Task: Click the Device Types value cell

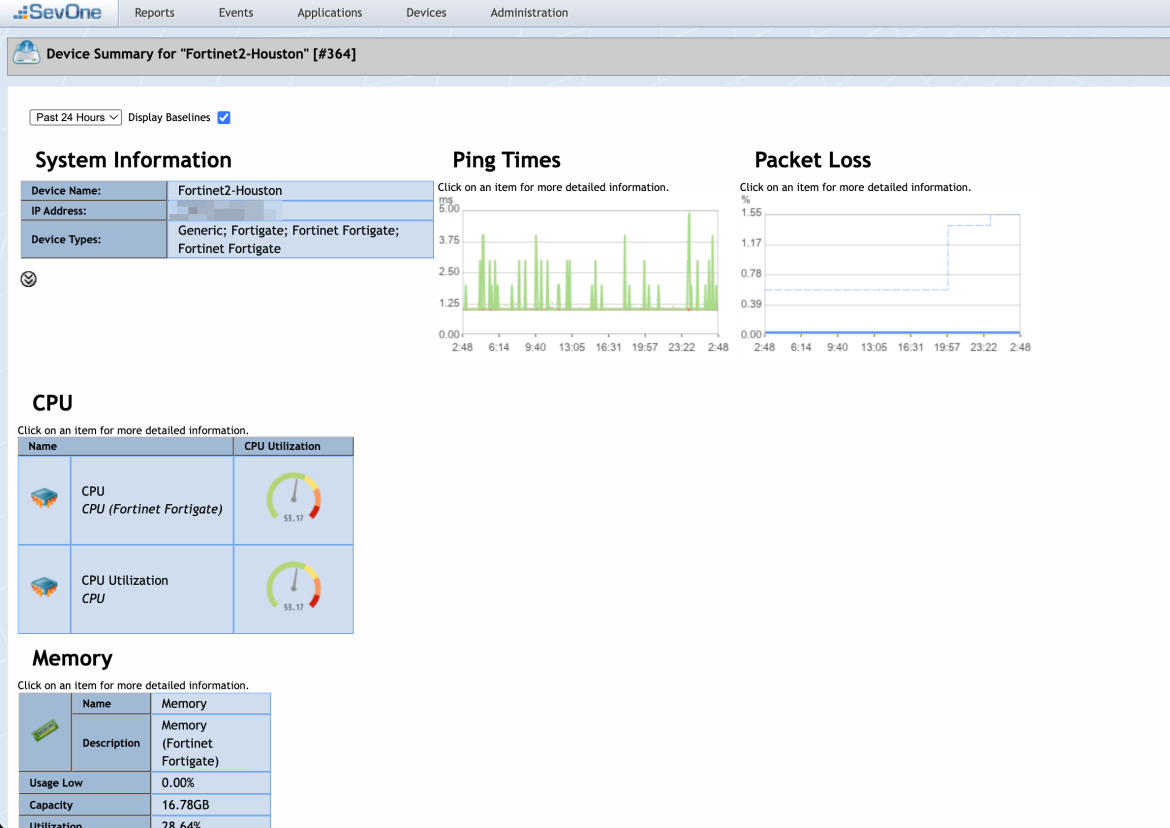Action: point(300,239)
